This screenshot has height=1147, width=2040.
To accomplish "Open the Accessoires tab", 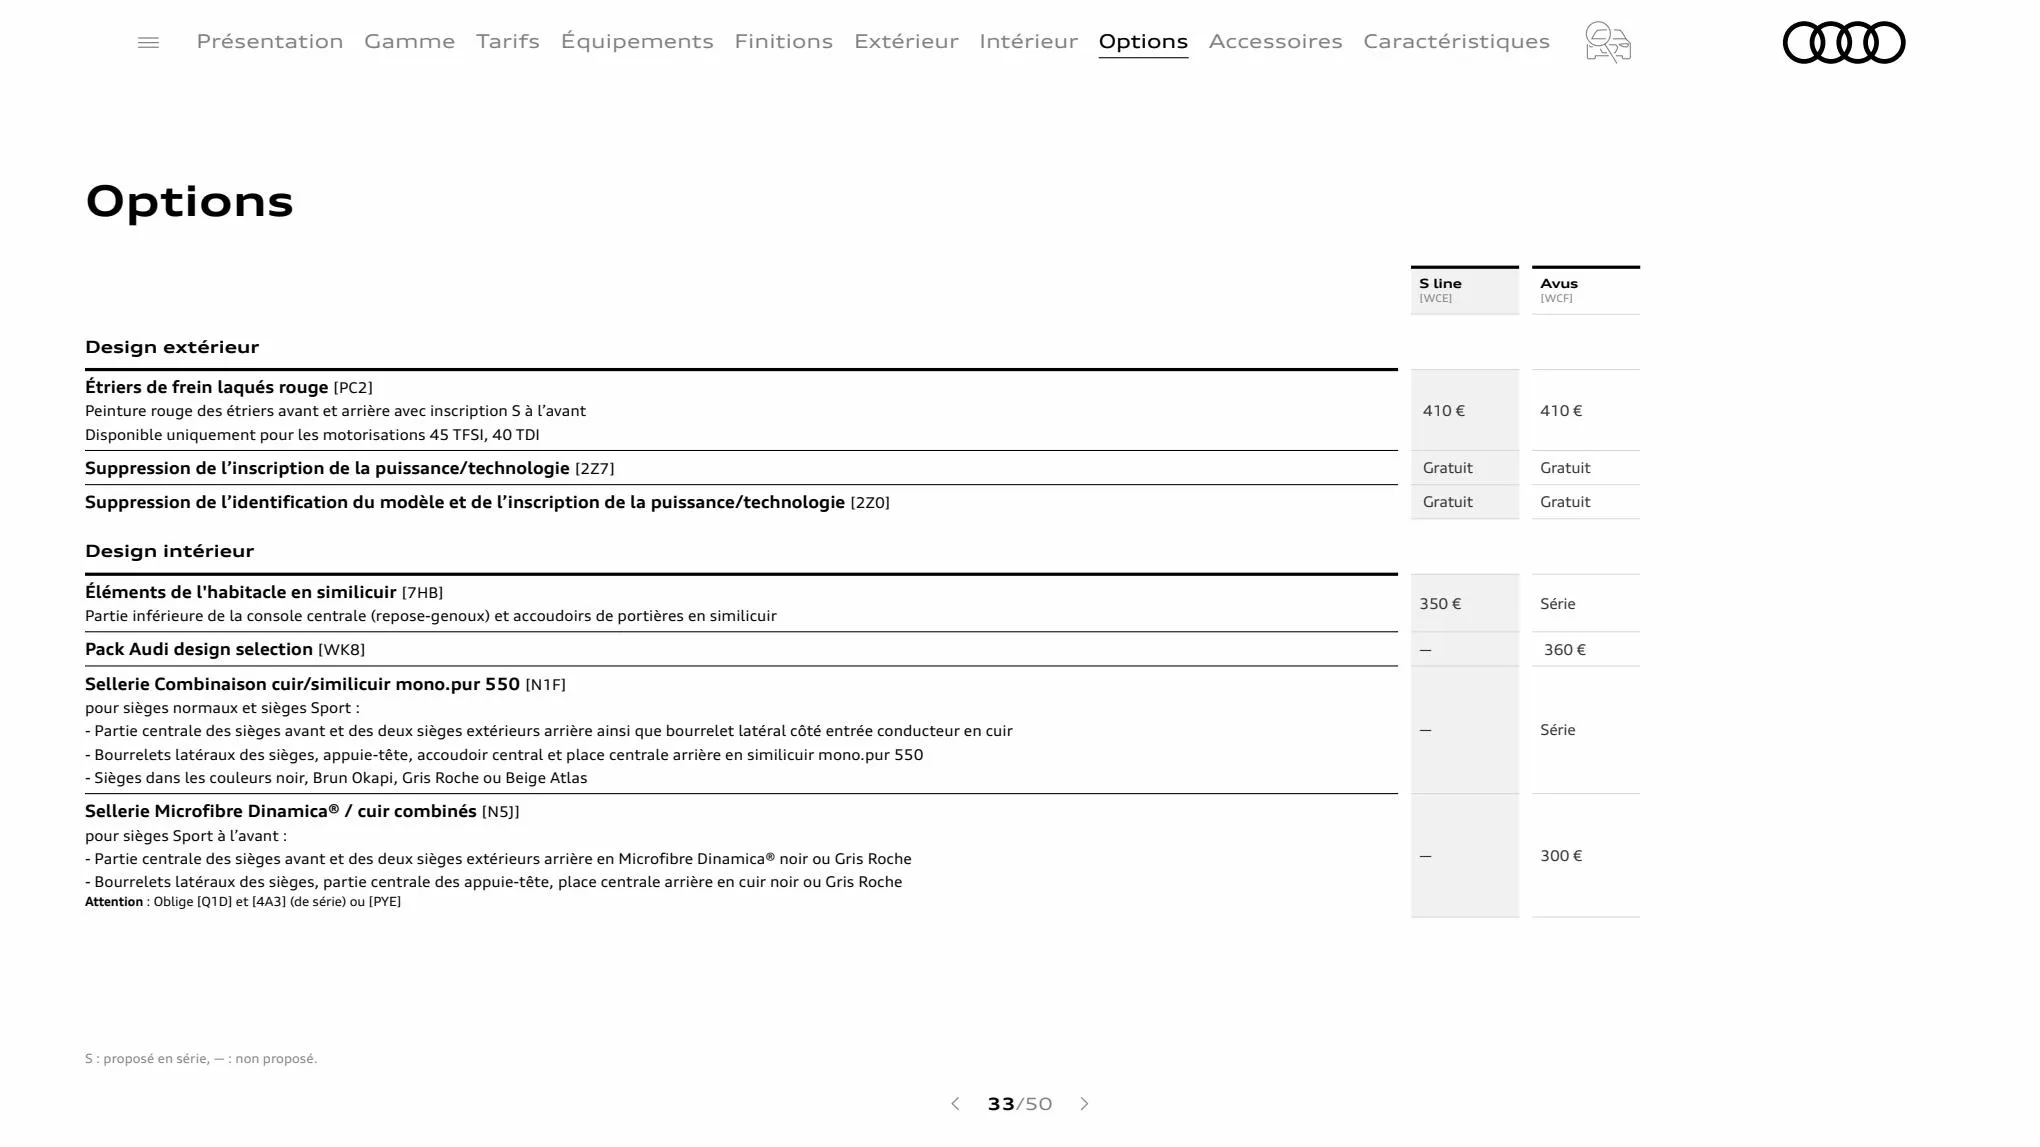I will coord(1276,41).
